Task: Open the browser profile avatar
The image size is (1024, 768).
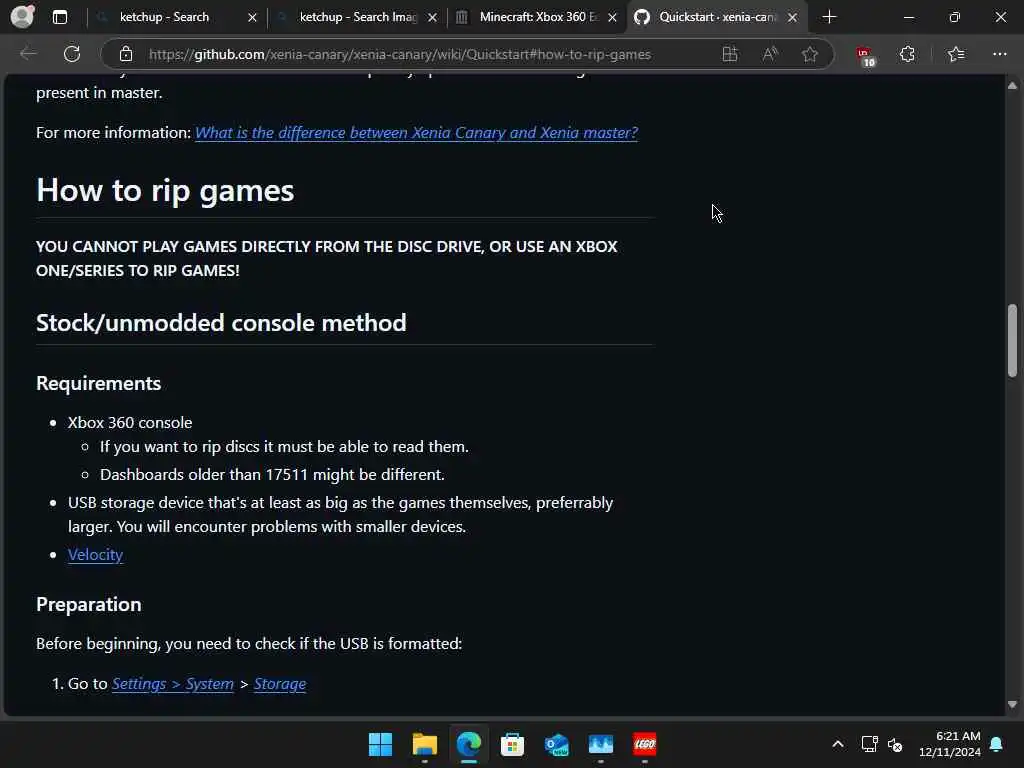Action: 23,16
